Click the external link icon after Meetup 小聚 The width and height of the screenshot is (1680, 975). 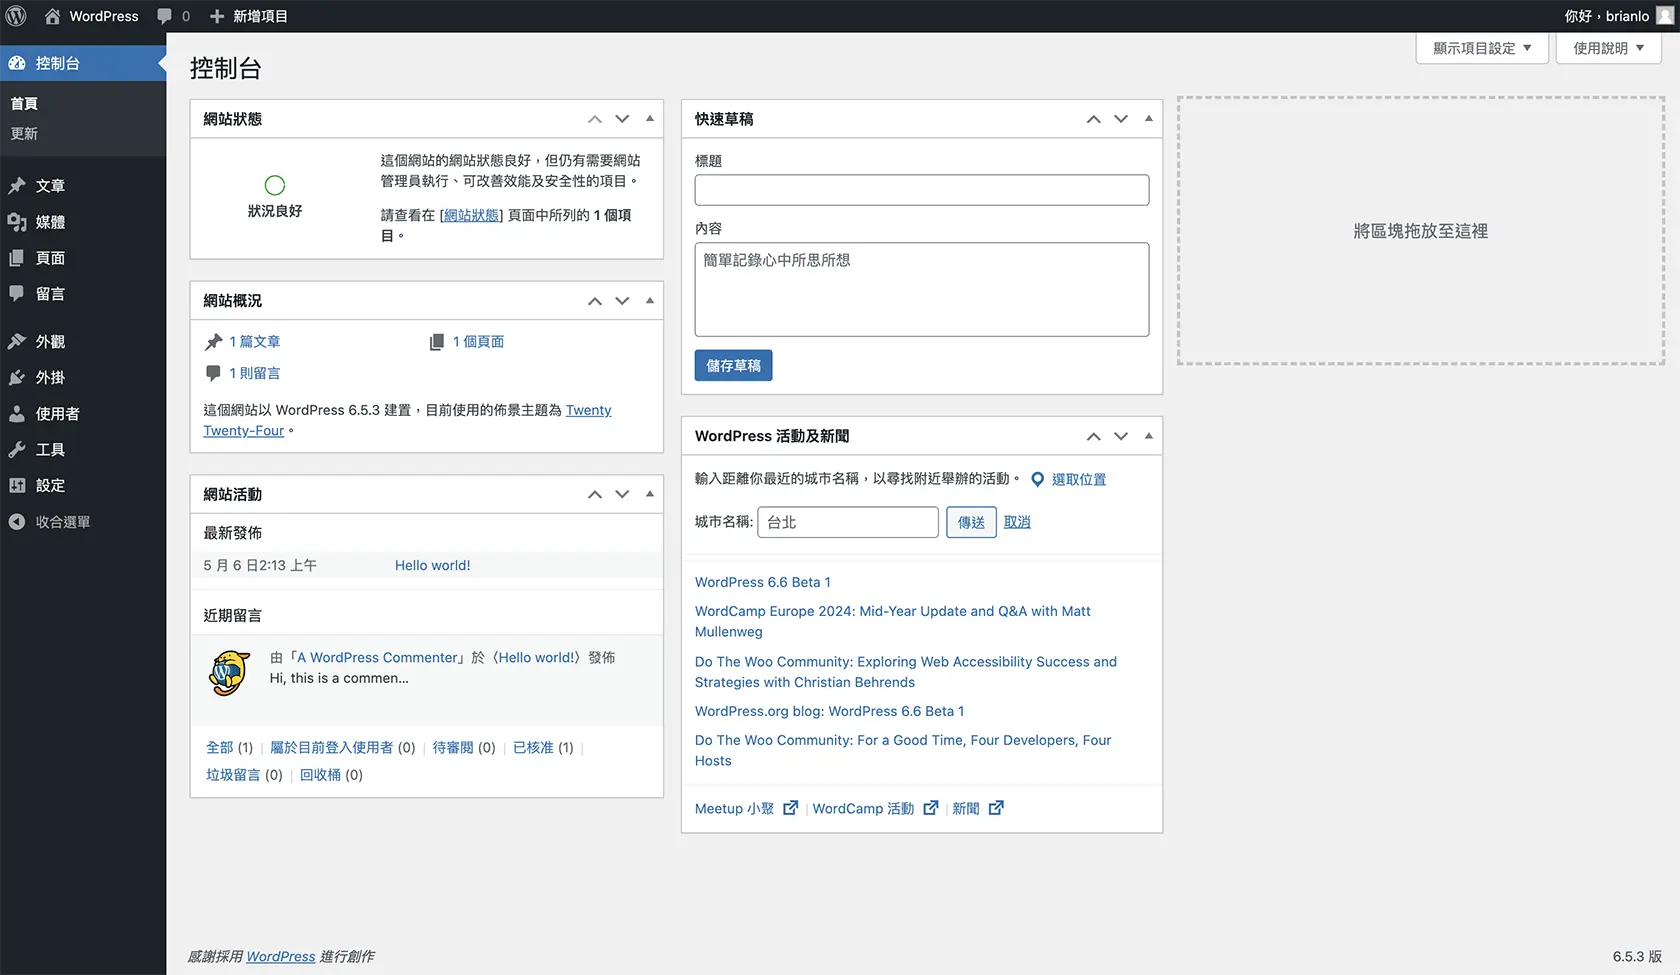(790, 808)
